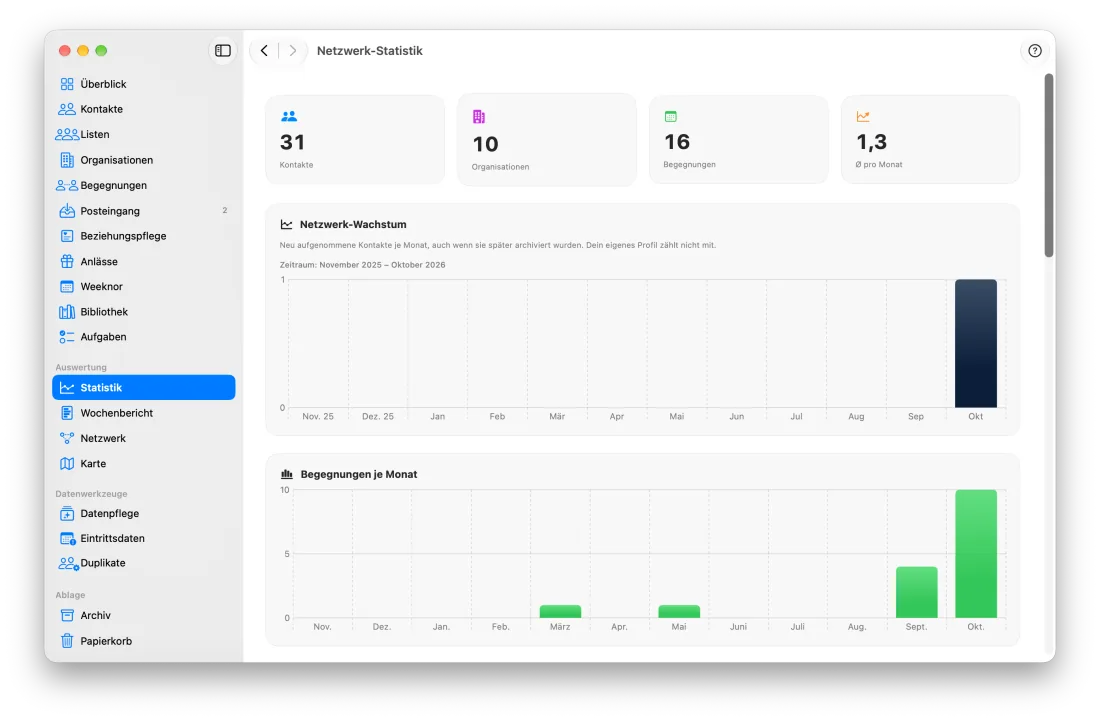Select the Begegnungen icon in sidebar
This screenshot has width=1100, height=721.
click(67, 185)
